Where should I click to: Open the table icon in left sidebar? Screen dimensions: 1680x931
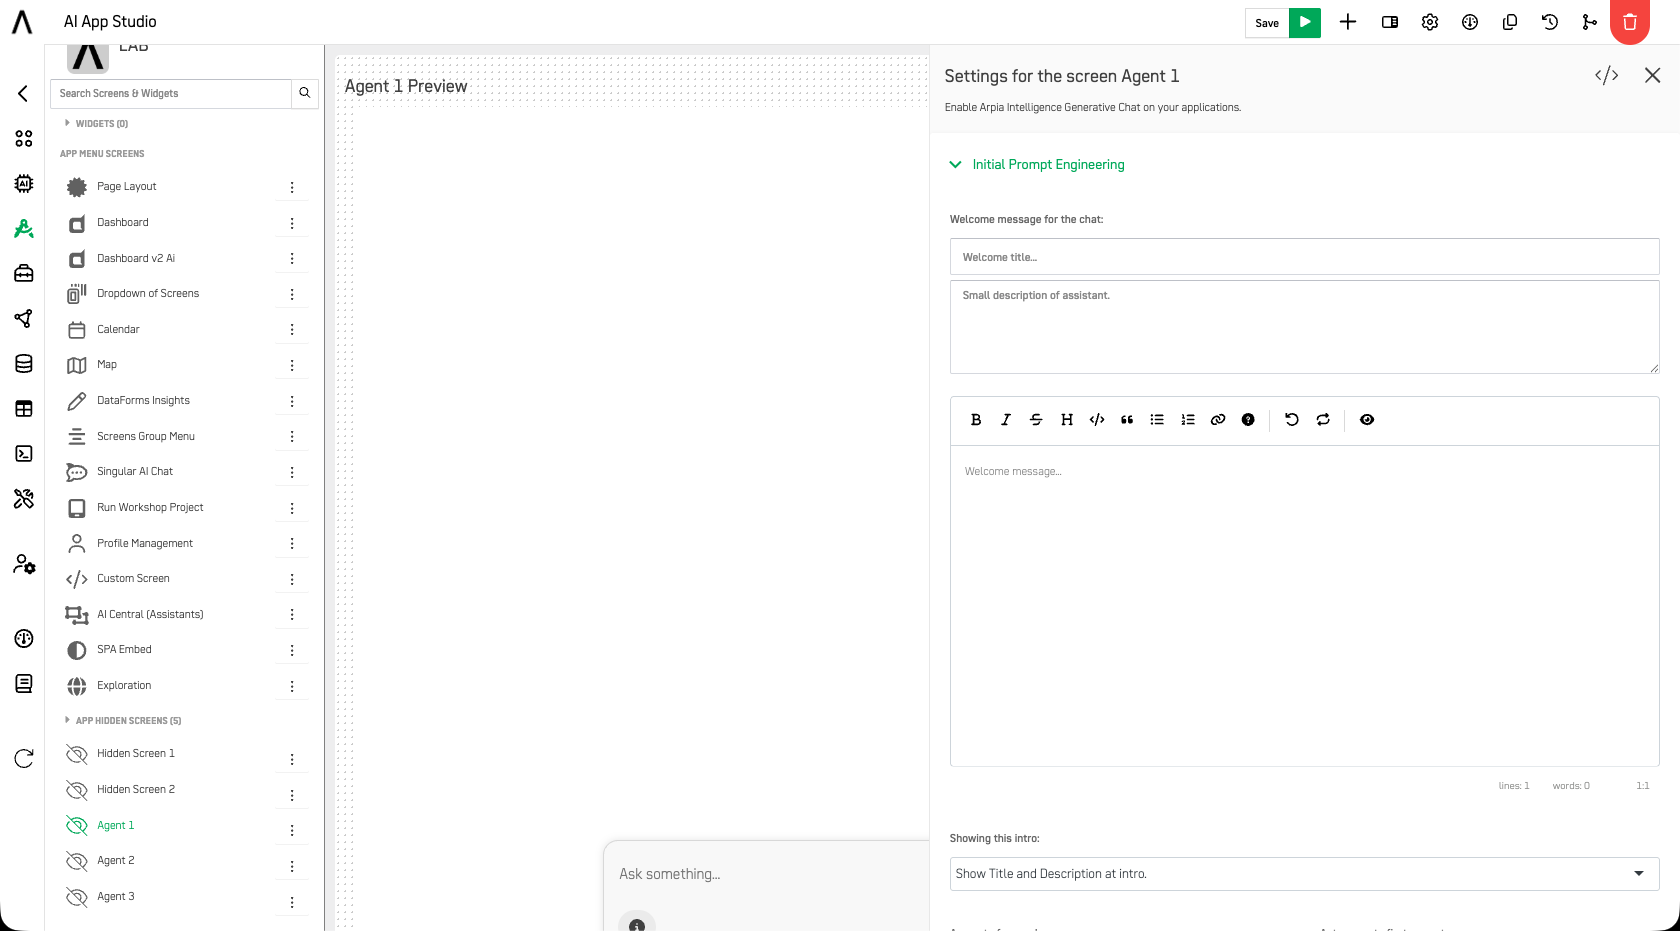pyautogui.click(x=24, y=409)
